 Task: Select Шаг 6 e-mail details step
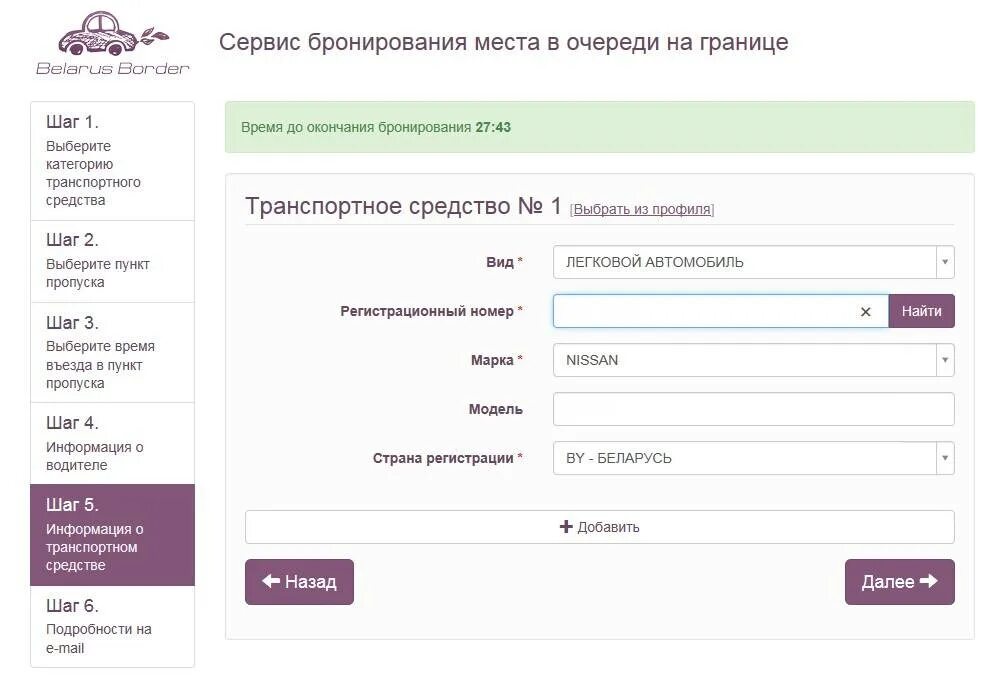pyautogui.click(x=110, y=626)
